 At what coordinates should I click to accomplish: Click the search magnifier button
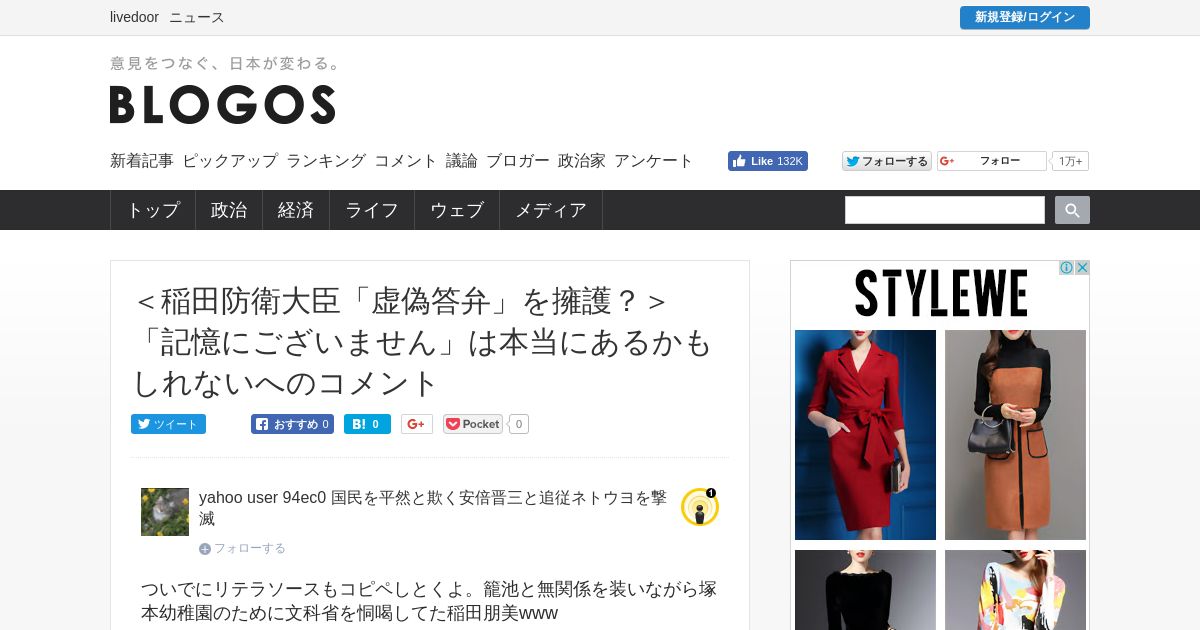1072,210
